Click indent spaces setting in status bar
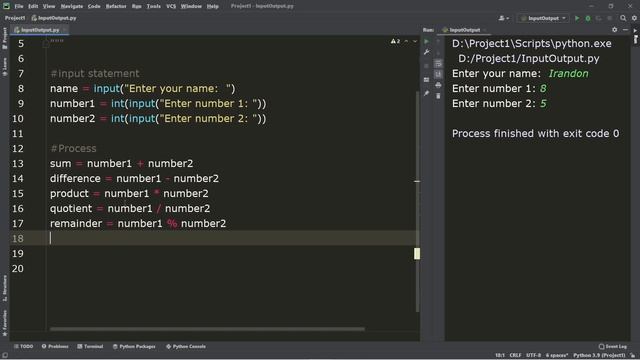Viewport: 640px width, 360px height. 557,356
